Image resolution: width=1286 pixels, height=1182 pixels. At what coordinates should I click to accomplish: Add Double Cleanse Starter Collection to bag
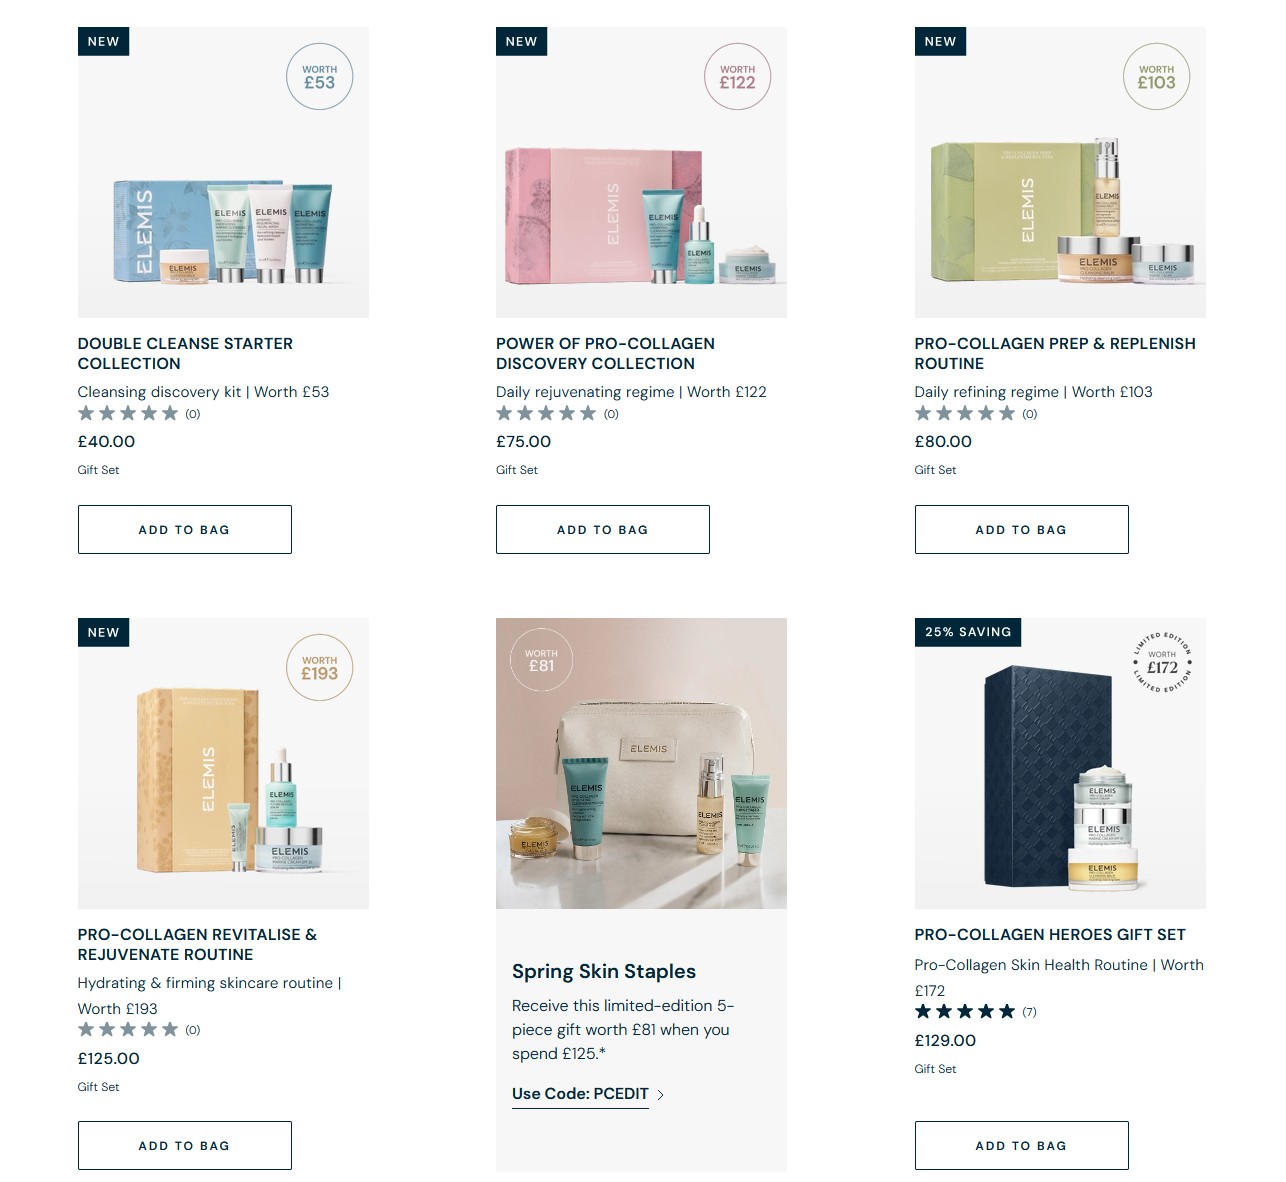coord(185,530)
